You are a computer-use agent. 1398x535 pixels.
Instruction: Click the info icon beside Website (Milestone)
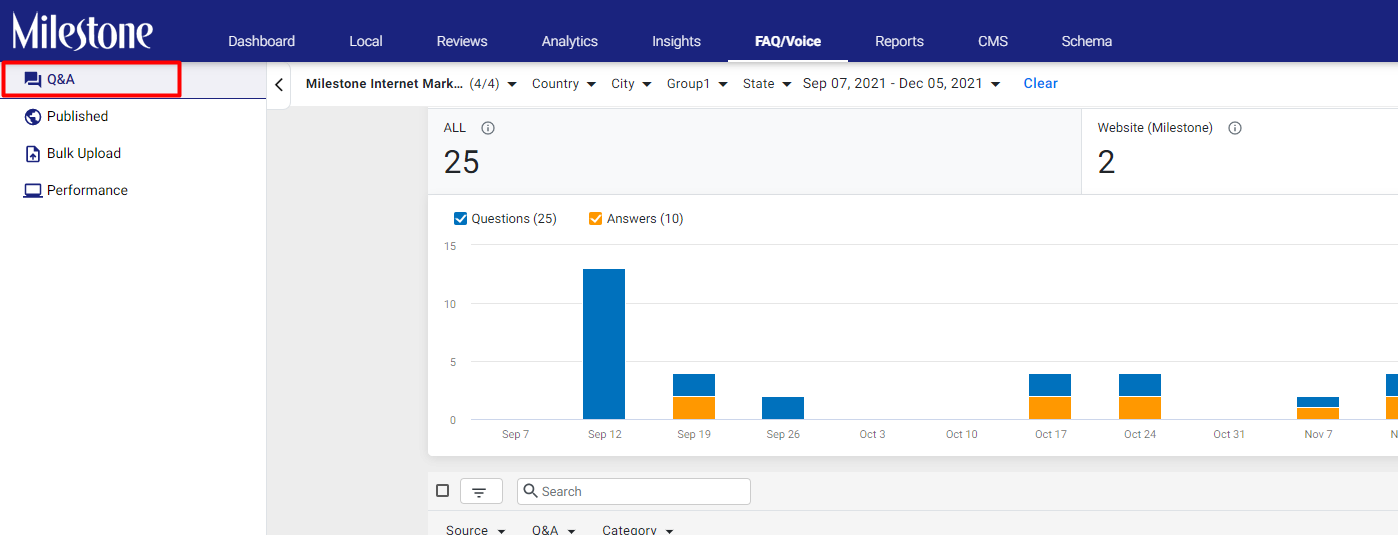(1235, 128)
